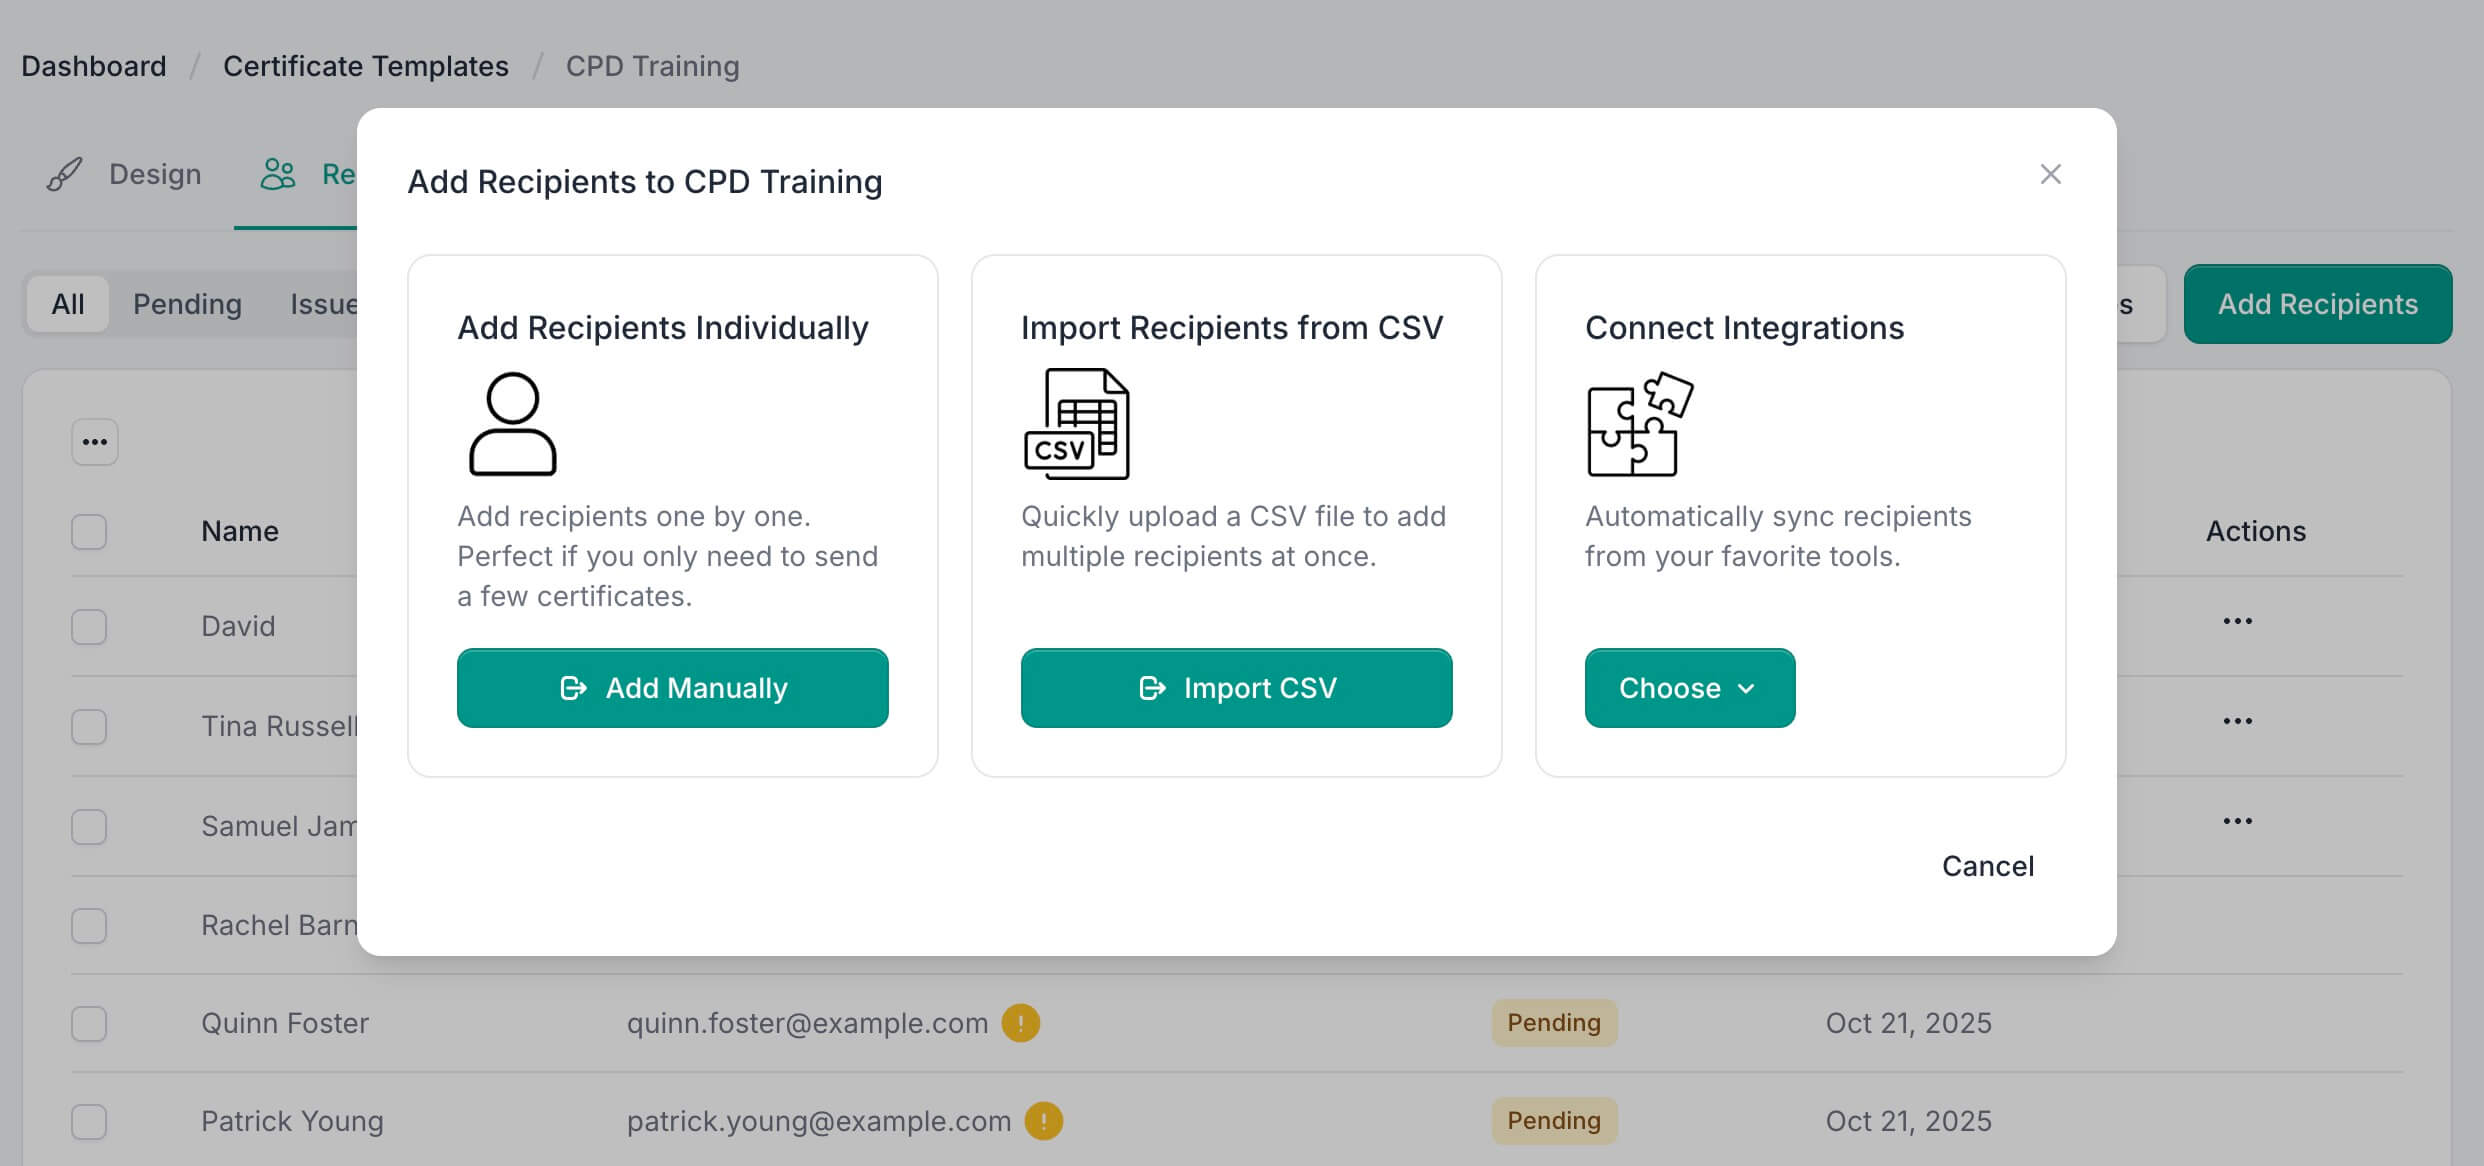The width and height of the screenshot is (2484, 1166).
Task: Expand the Choose integrations dropdown
Action: tap(1689, 688)
